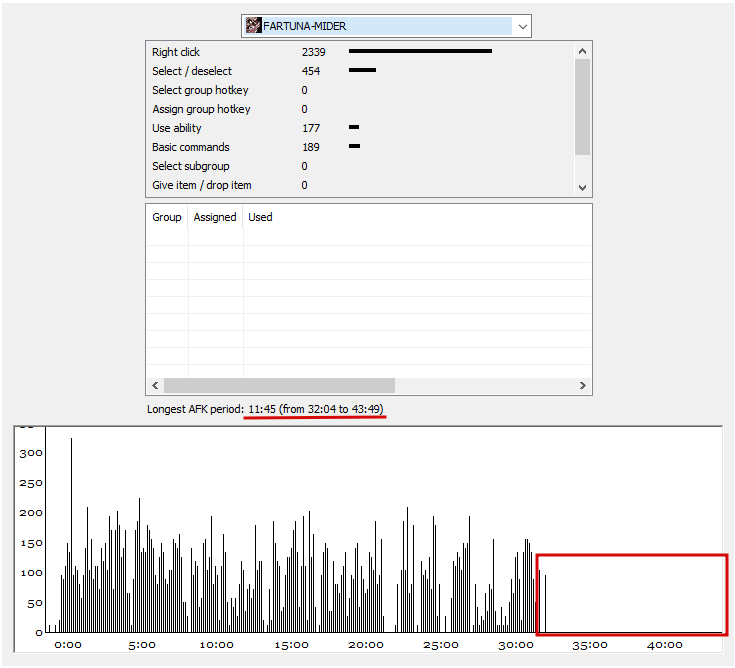
Task: Click the 300 value on the chart's vertical axis
Action: pos(31,453)
